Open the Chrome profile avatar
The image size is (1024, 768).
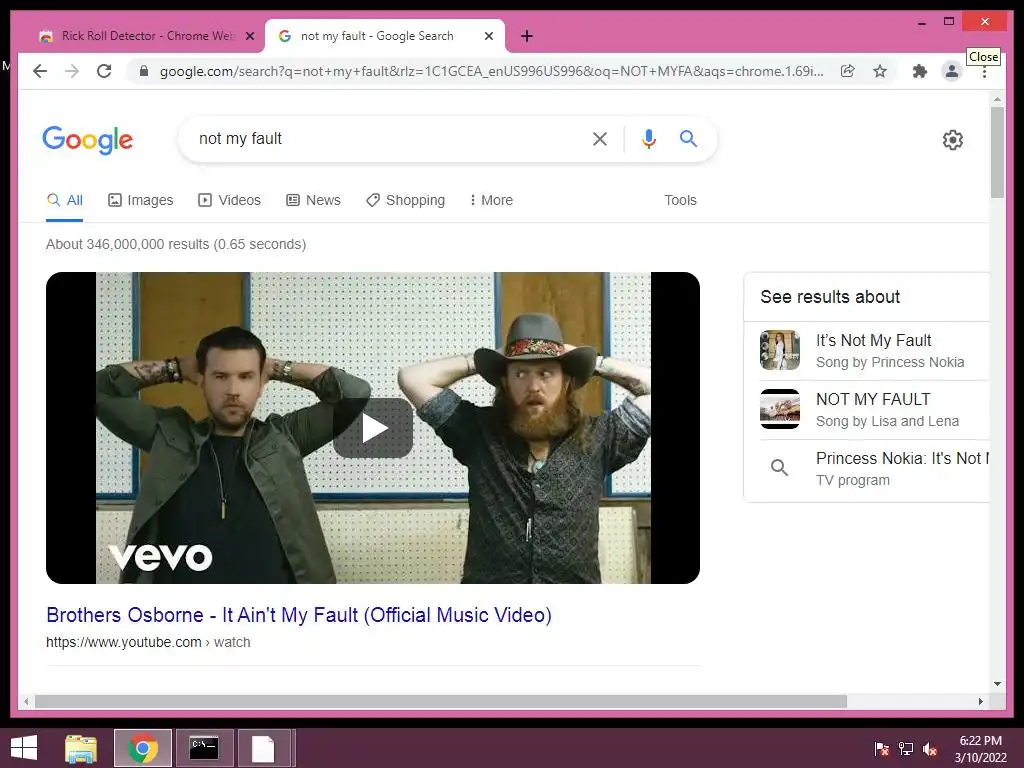pyautogui.click(x=952, y=71)
